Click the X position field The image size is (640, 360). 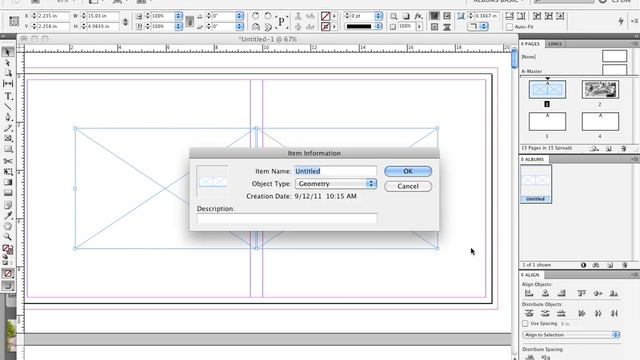(x=53, y=16)
